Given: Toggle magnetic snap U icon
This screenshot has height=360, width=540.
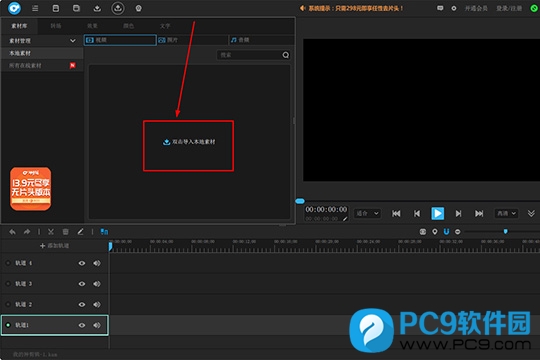Looking at the screenshot, I should 446,232.
